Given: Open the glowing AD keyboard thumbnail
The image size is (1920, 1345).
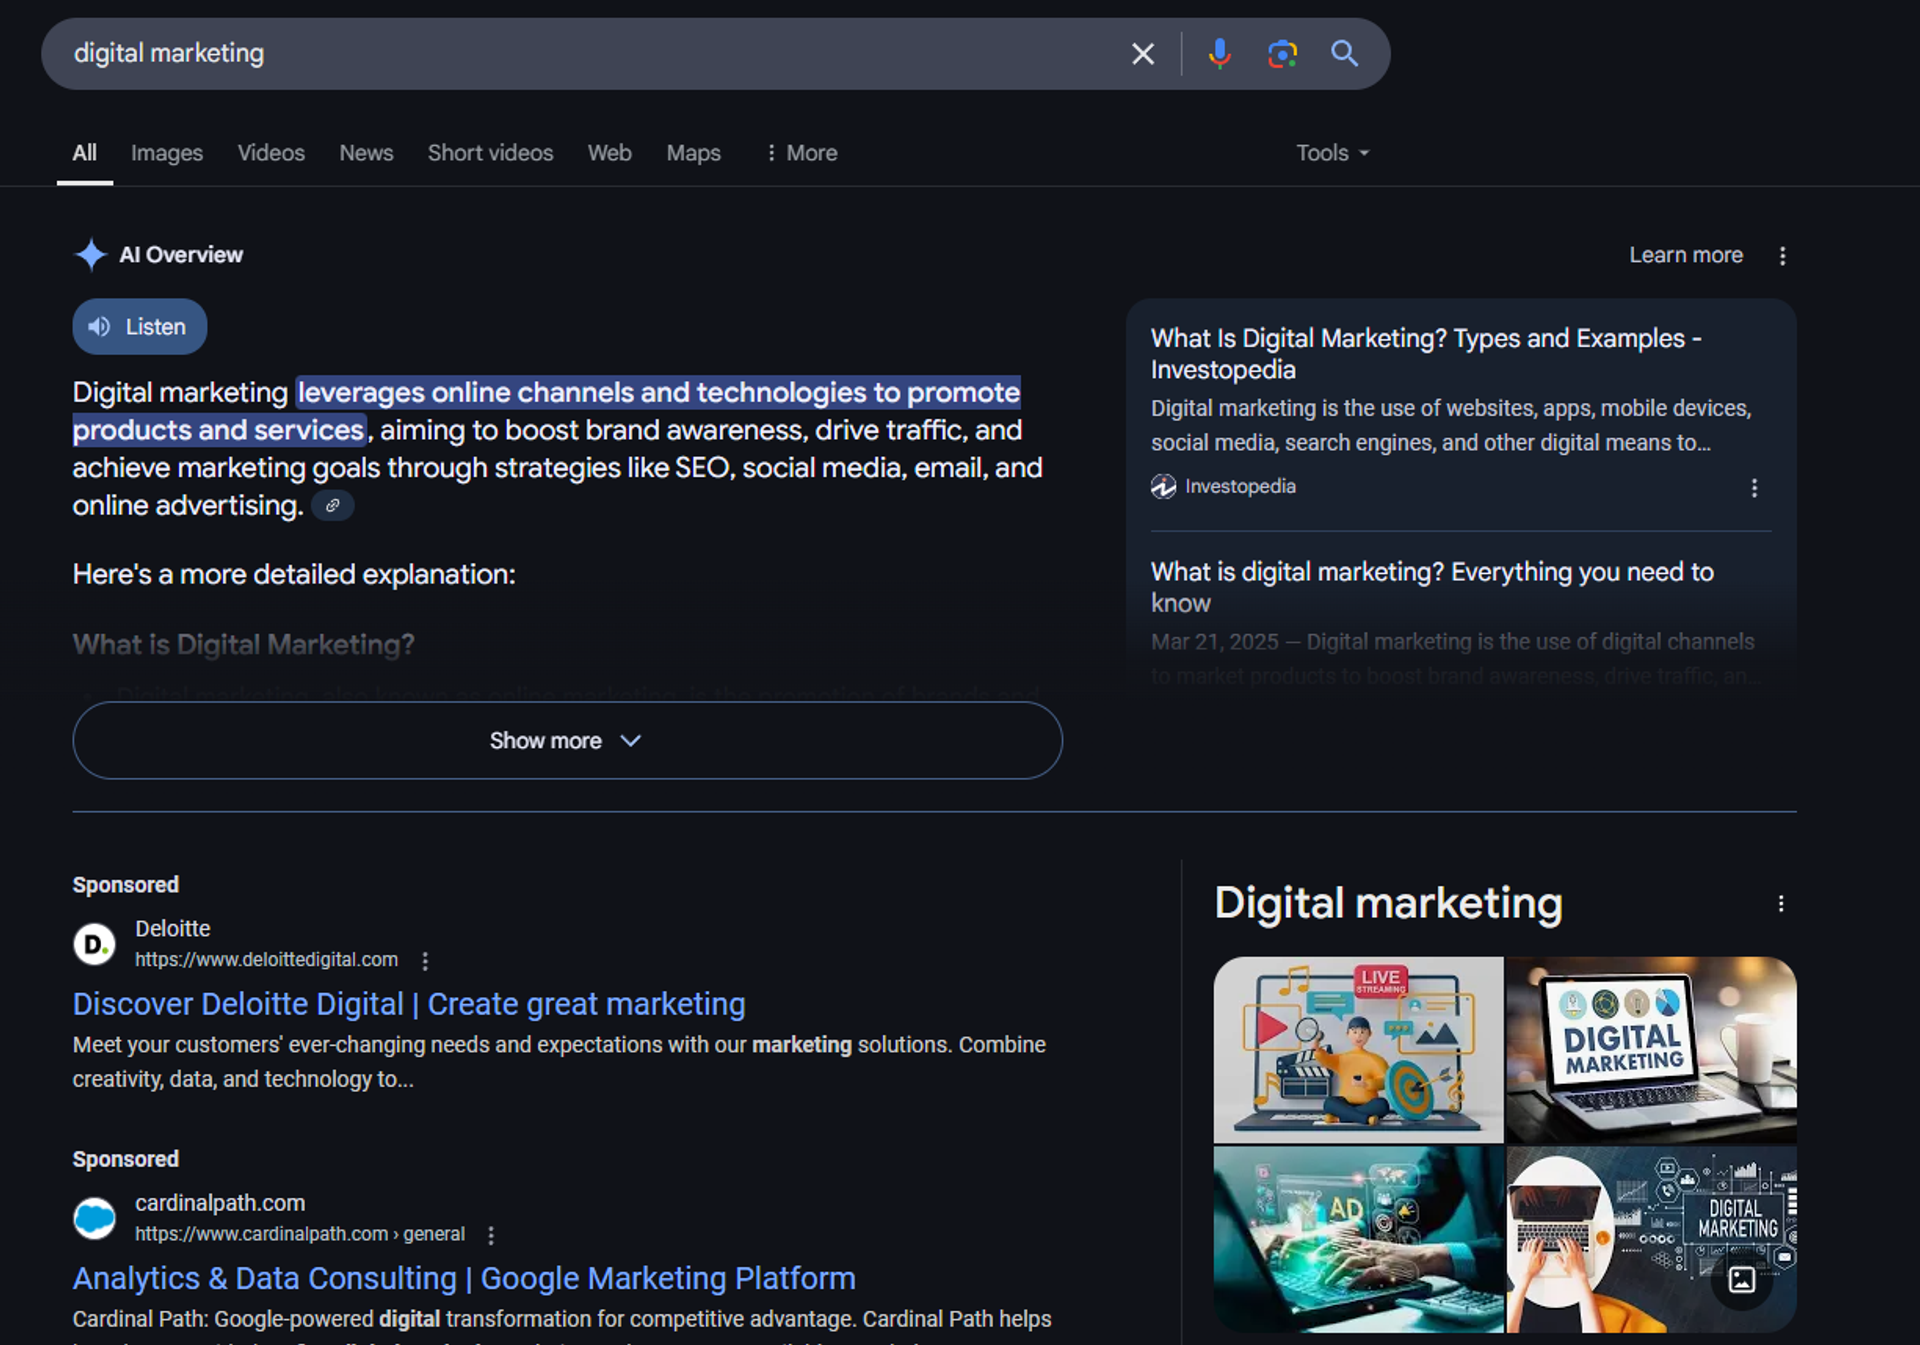Looking at the screenshot, I should coord(1358,1240).
